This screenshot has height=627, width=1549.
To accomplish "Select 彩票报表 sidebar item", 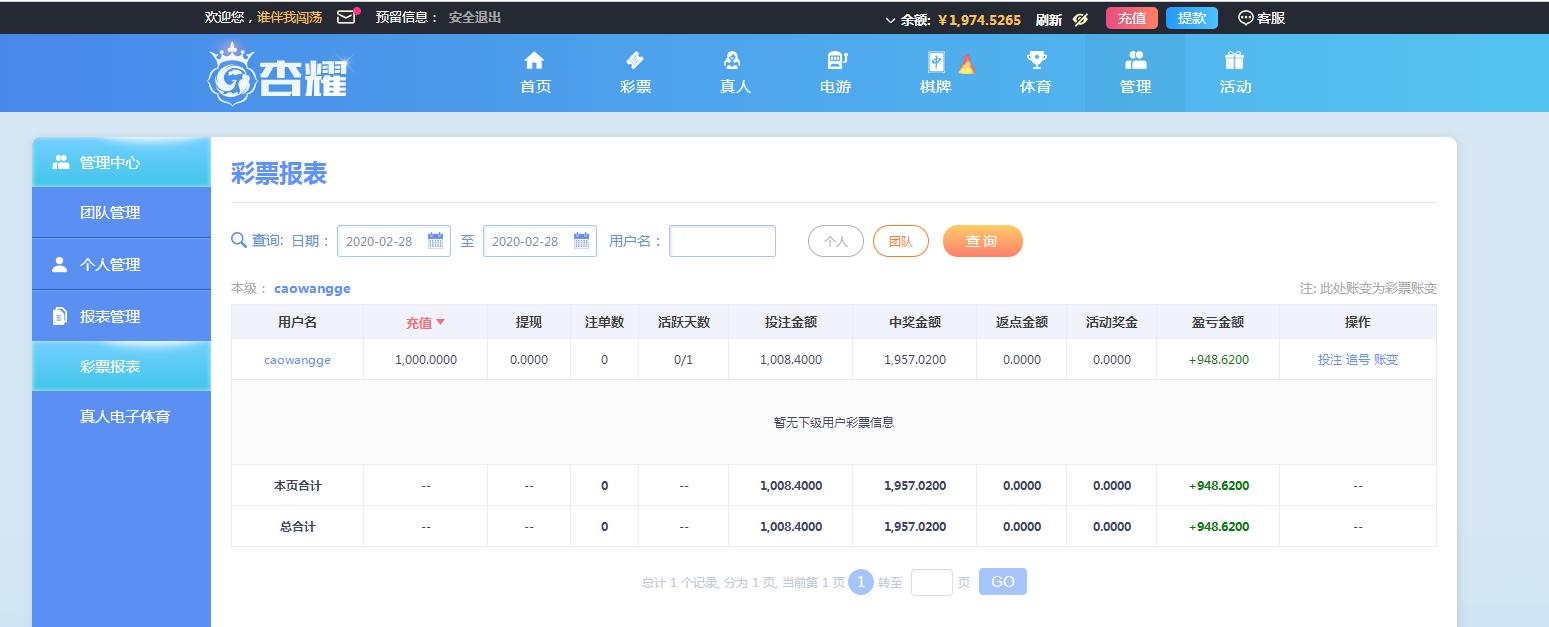I will (x=121, y=366).
